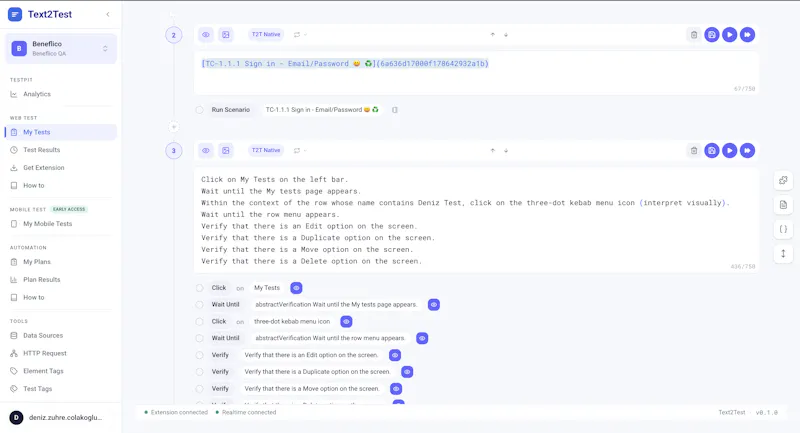The height and width of the screenshot is (433, 800).
Task: Click the image icon on step 3
Action: (x=226, y=150)
